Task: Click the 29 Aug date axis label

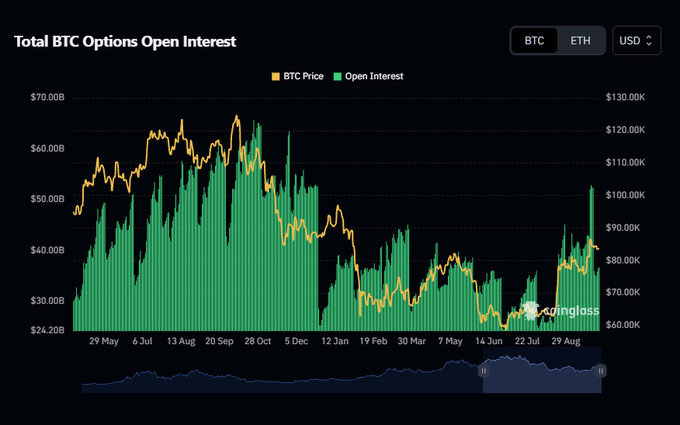Action: click(566, 341)
